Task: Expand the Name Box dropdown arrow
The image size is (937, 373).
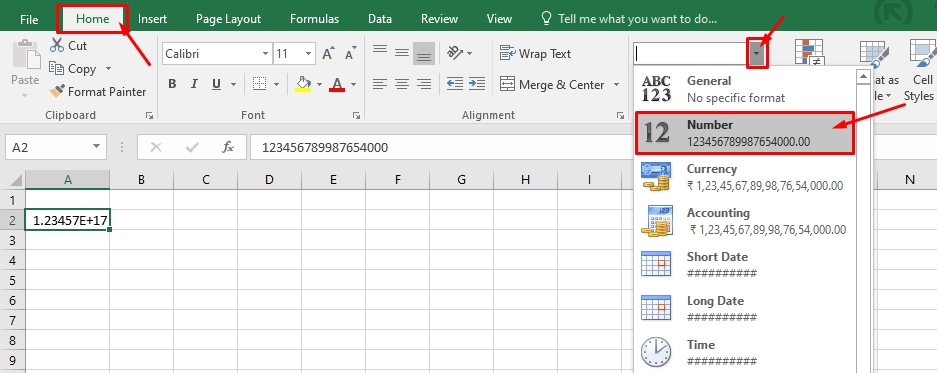Action: 96,147
